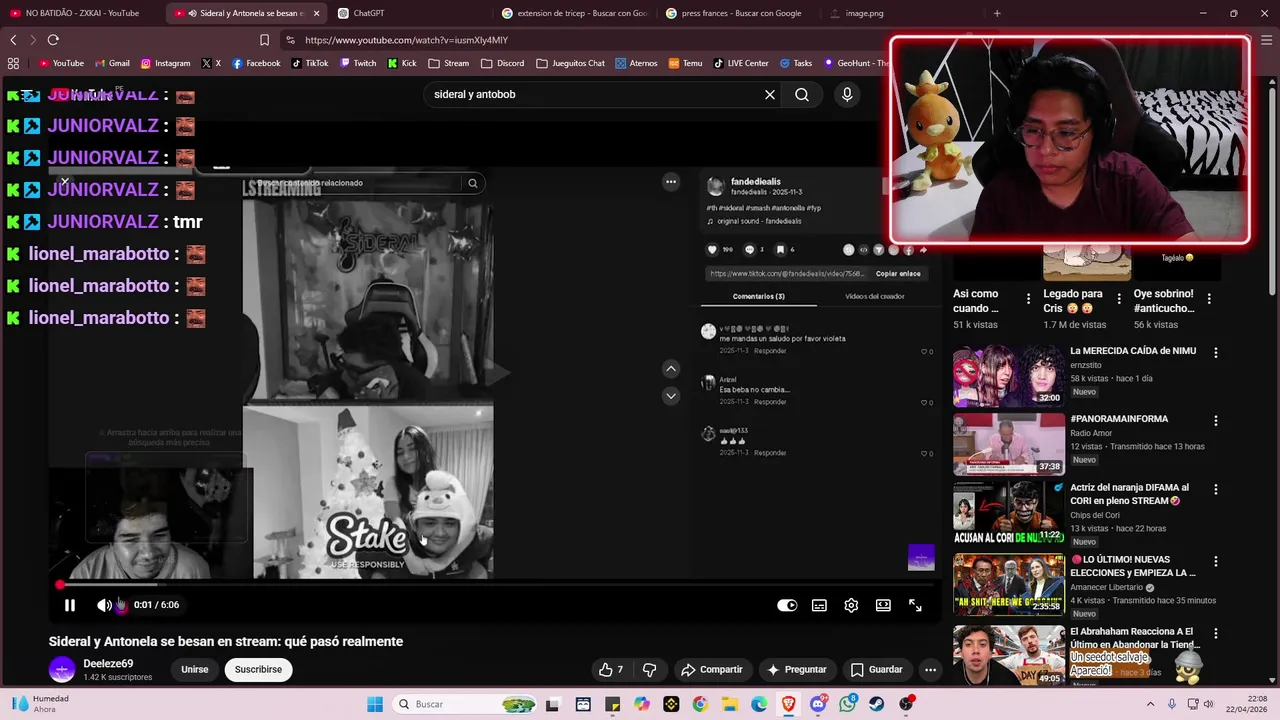This screenshot has width=1280, height=720.
Task: Open the '#PANORAMAINFORMA' video thumbnail
Action: pyautogui.click(x=1009, y=445)
